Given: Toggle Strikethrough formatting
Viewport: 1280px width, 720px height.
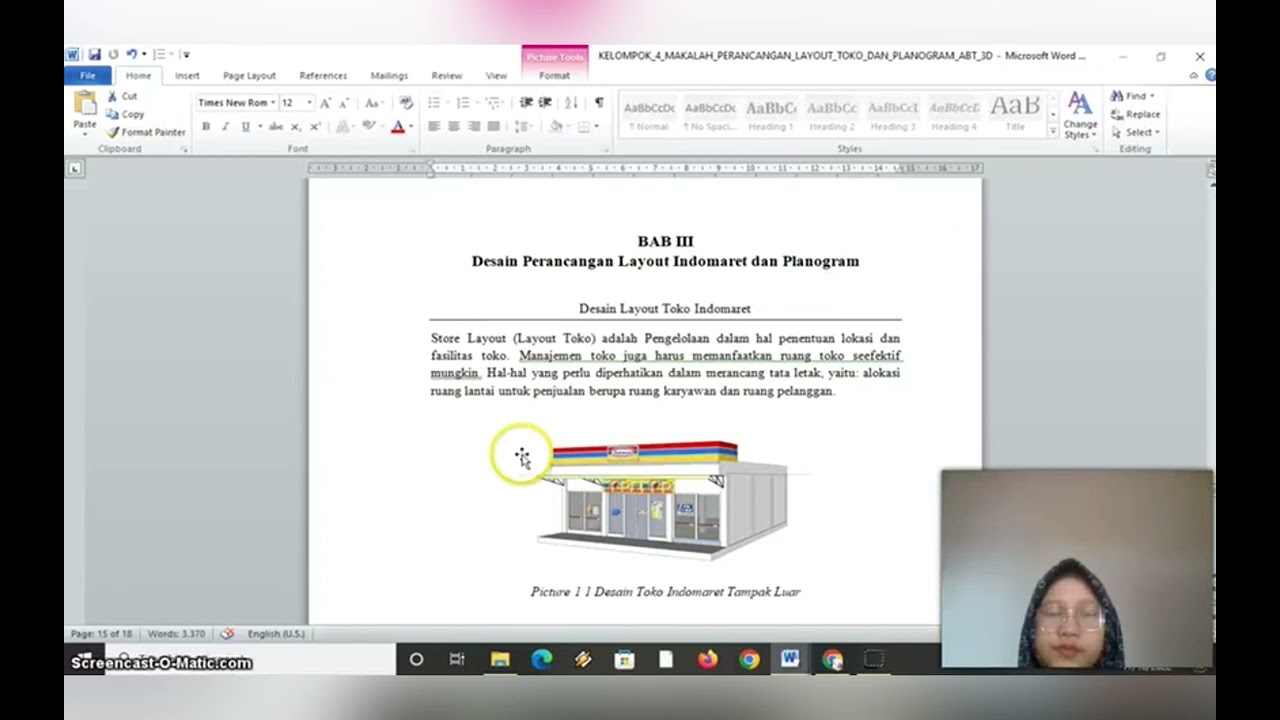Looking at the screenshot, I should point(275,127).
